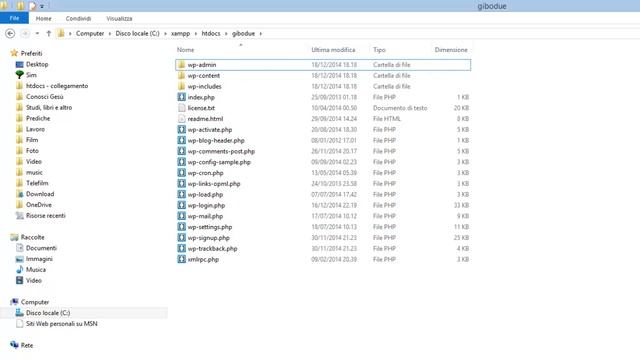The image size is (640, 360).
Task: Select the wp-signup.php file name
Action: pyautogui.click(x=209, y=238)
